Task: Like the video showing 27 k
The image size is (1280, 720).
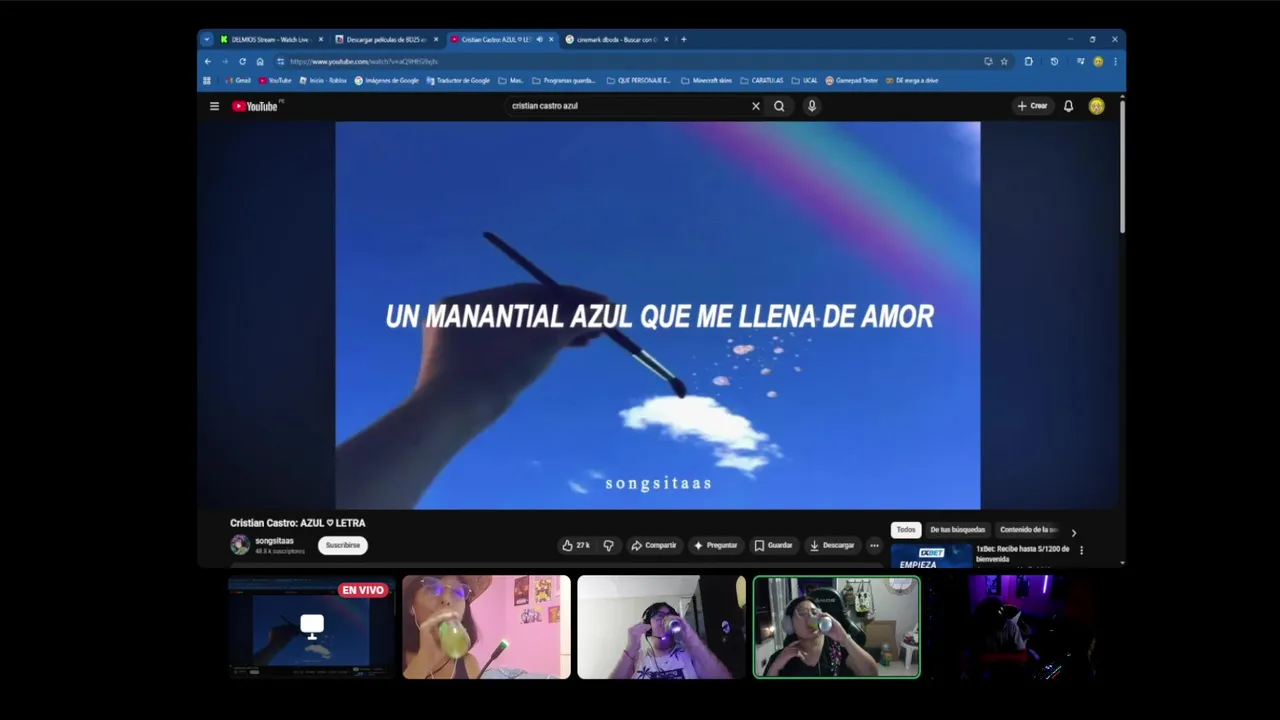Action: 576,545
